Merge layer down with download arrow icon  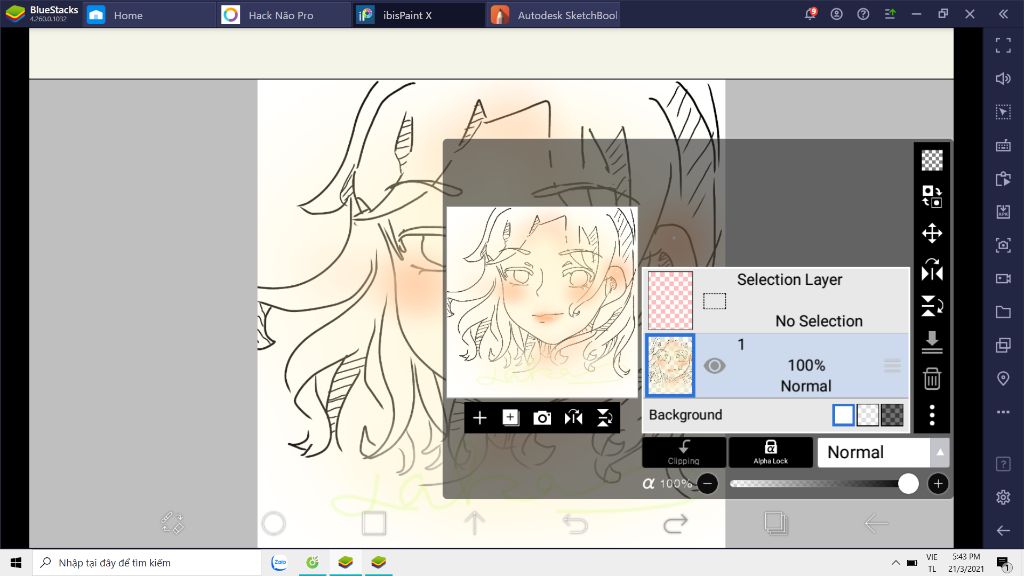(x=932, y=342)
